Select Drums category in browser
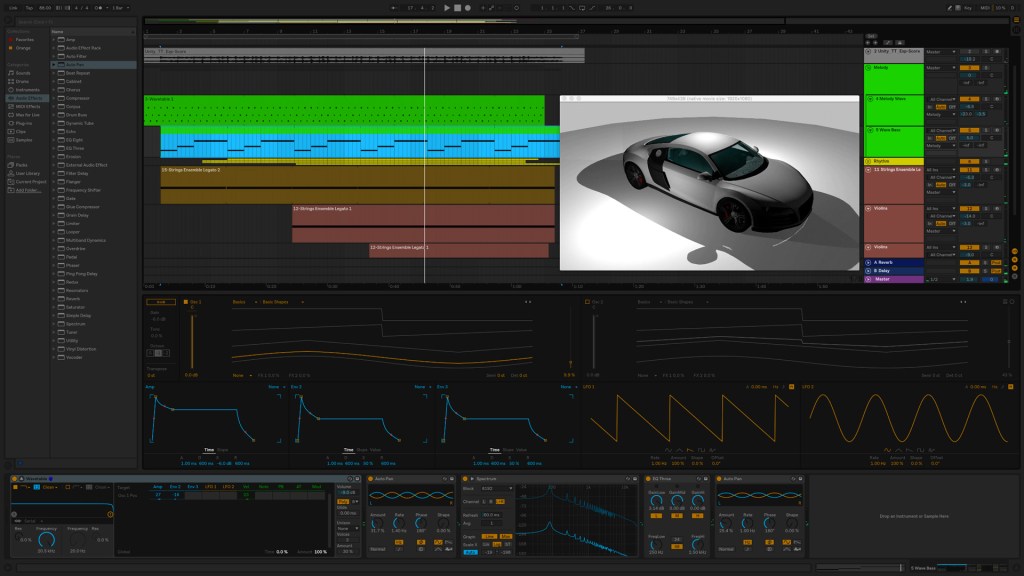Viewport: 1024px width, 576px height. click(23, 81)
